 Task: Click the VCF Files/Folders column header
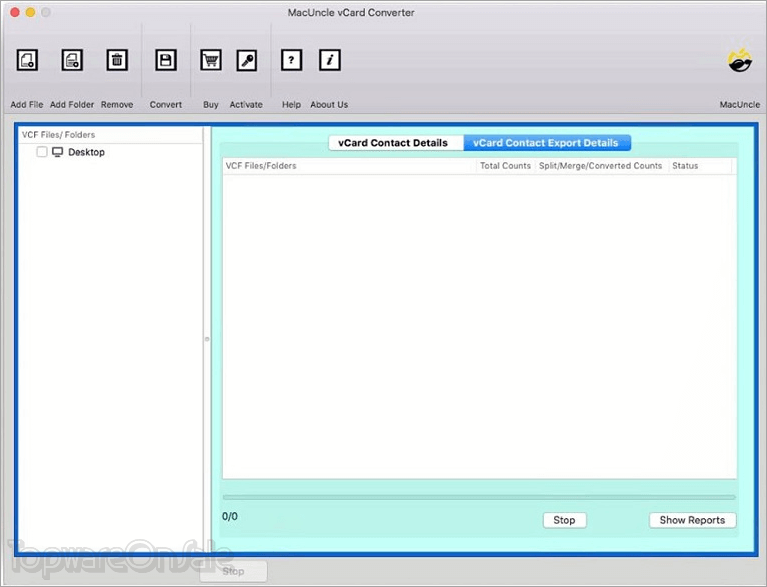(x=350, y=166)
